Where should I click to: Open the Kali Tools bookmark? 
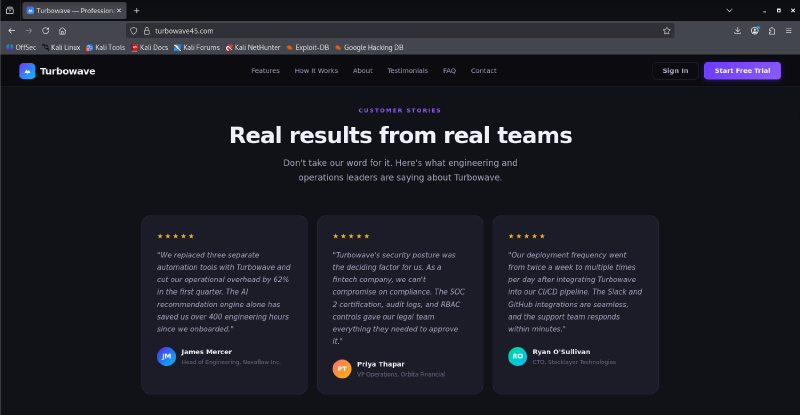coord(106,47)
